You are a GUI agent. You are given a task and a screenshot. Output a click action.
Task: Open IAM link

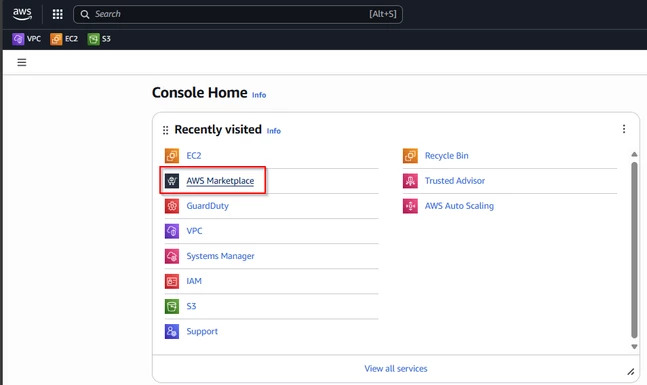coord(194,281)
